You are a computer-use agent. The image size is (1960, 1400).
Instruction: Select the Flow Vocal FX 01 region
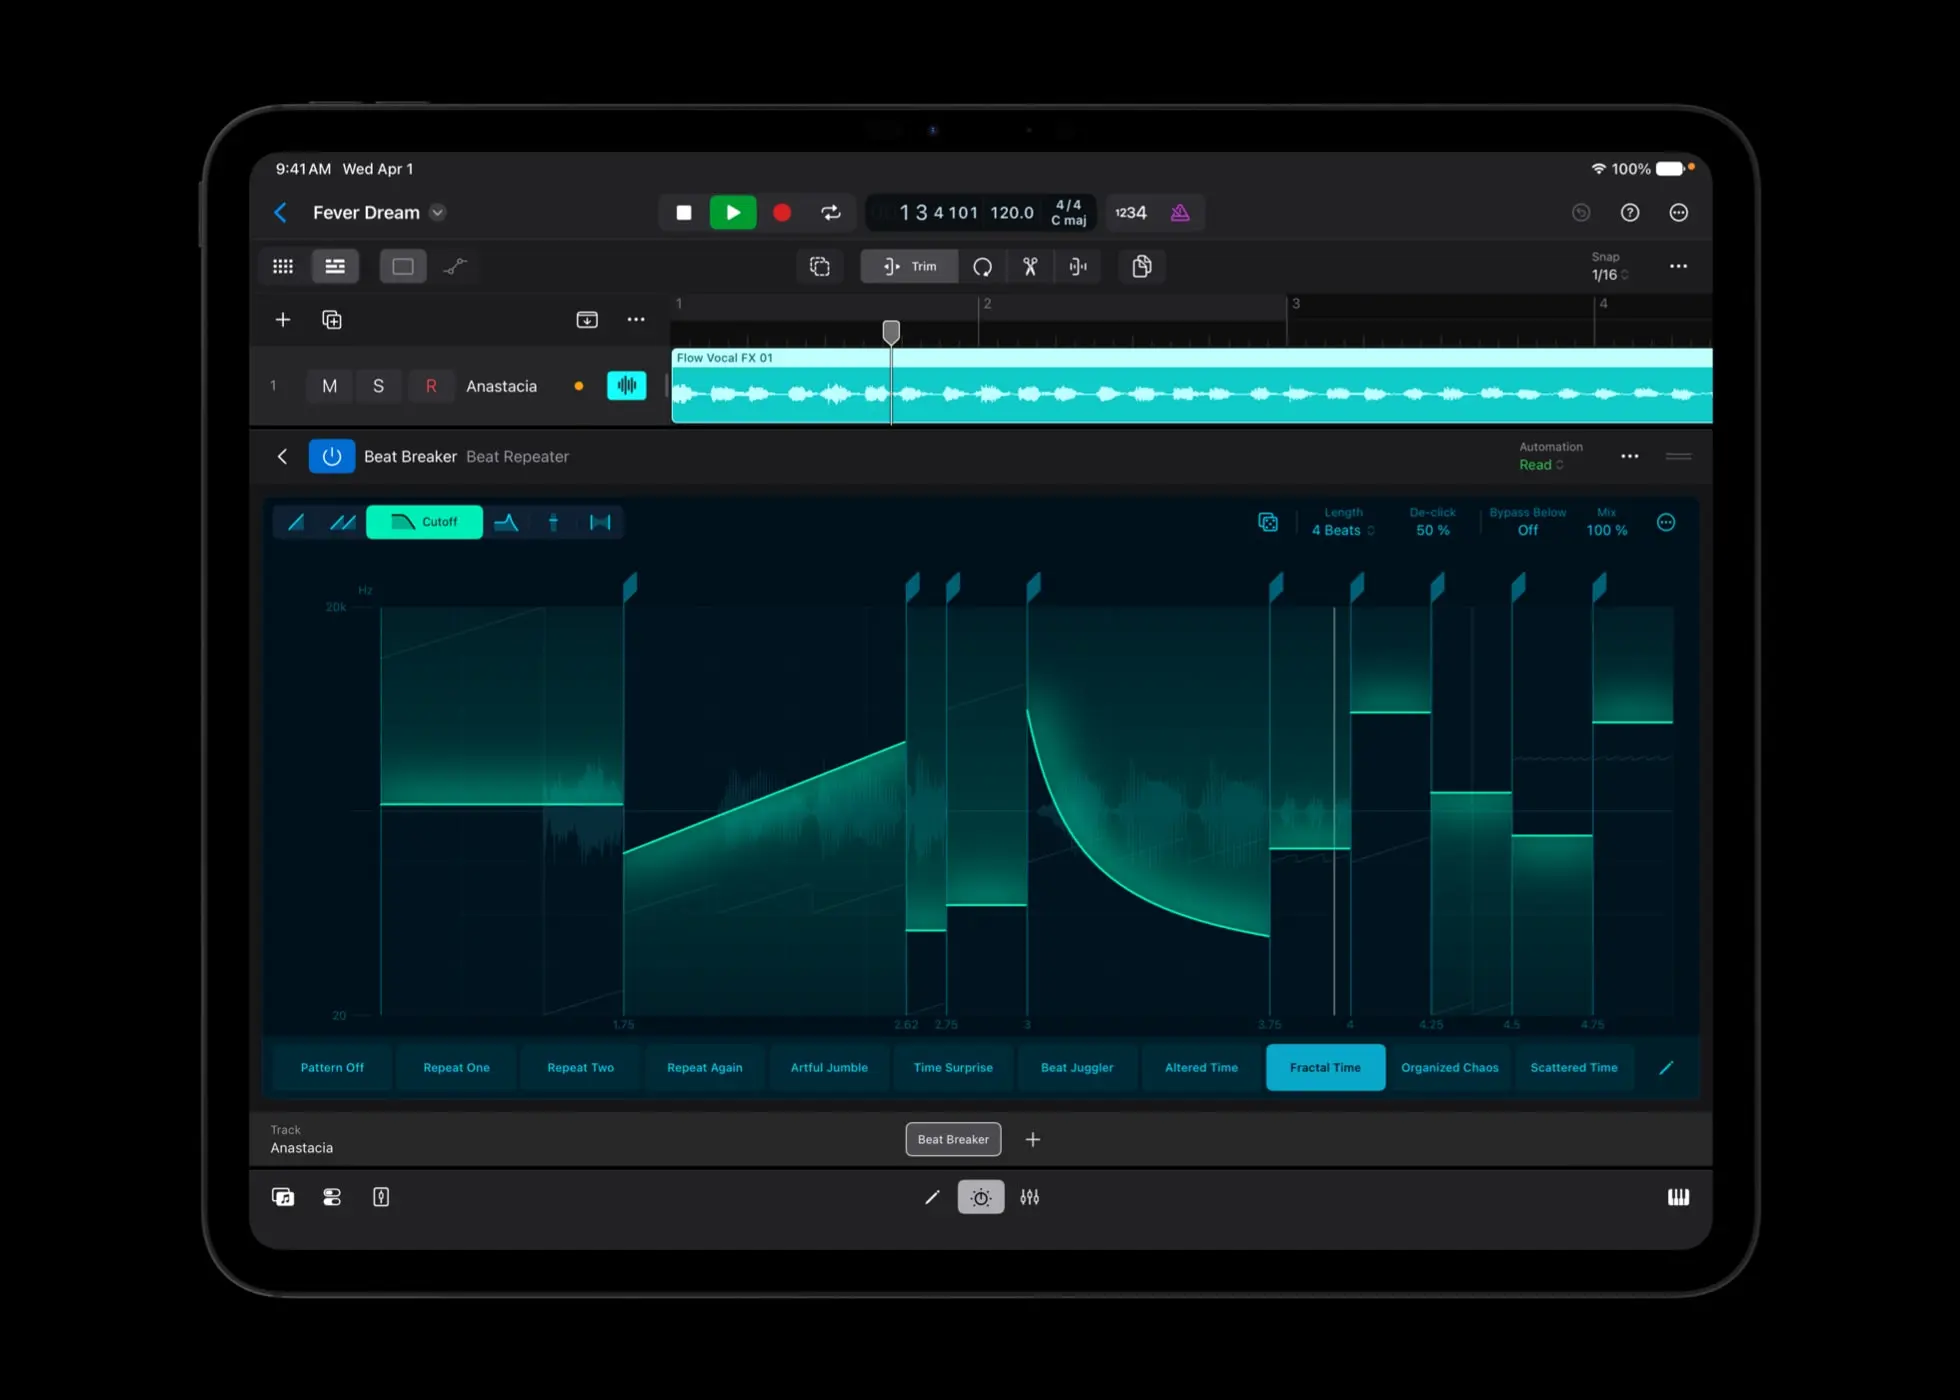pos(1192,386)
